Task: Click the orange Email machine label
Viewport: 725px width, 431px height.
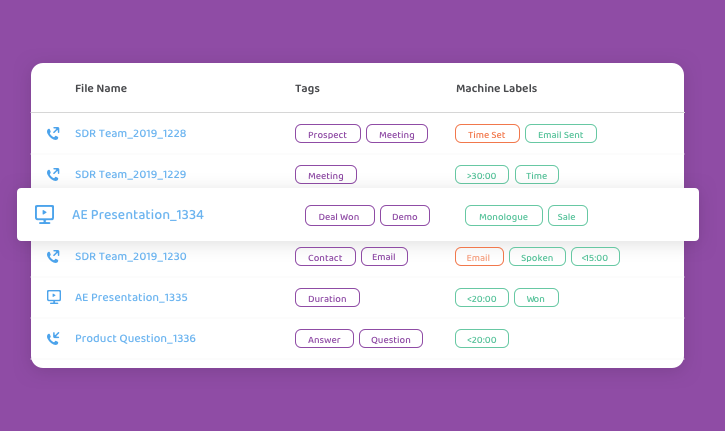Action: (479, 257)
